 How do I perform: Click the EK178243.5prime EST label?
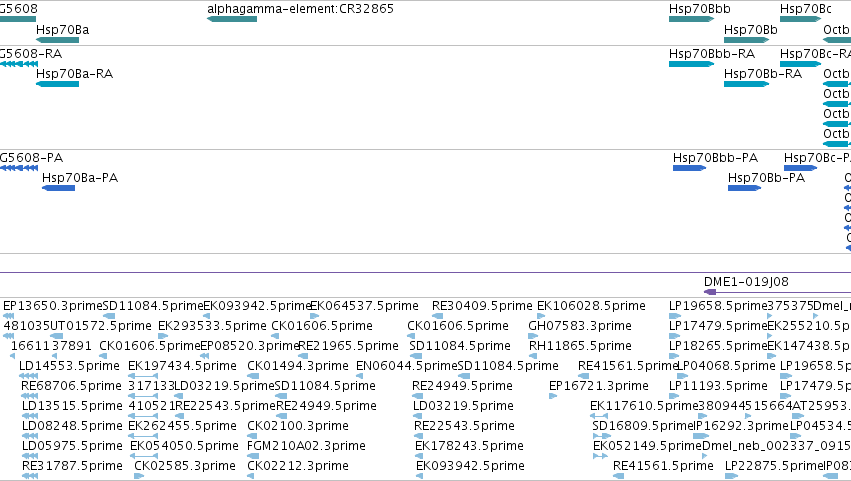click(469, 447)
